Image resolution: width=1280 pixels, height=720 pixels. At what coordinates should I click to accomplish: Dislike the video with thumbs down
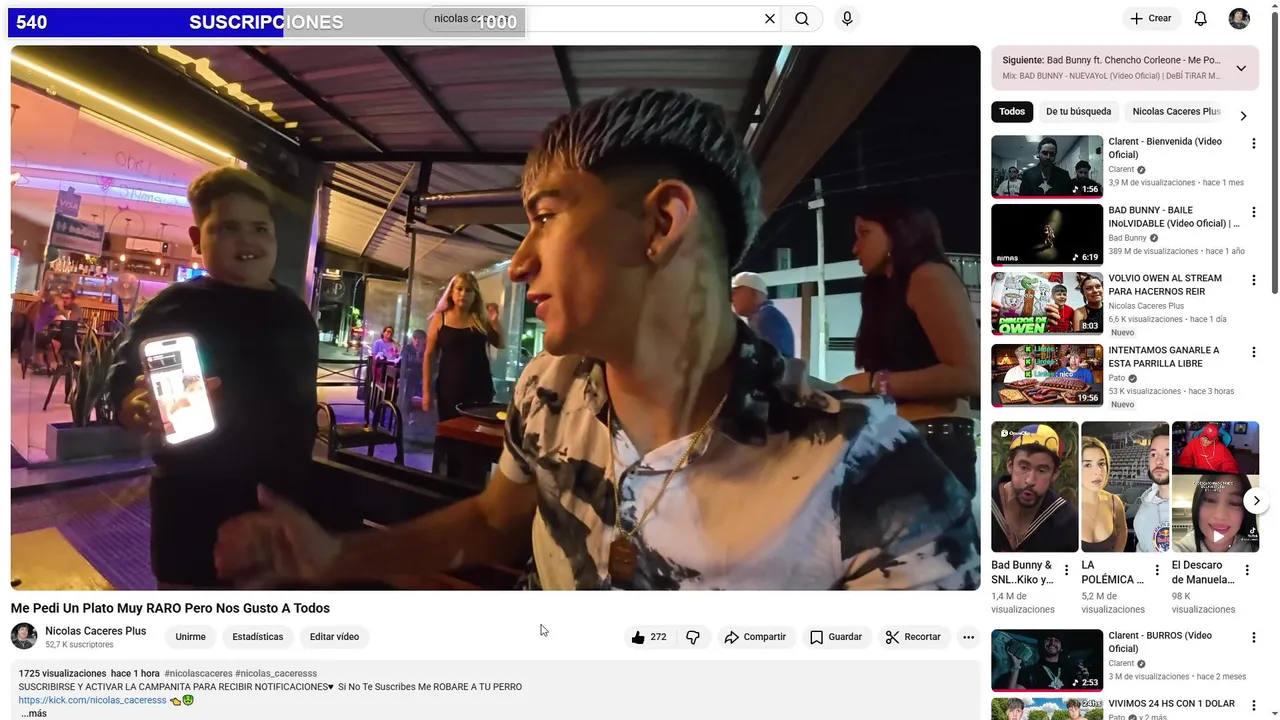coord(692,637)
